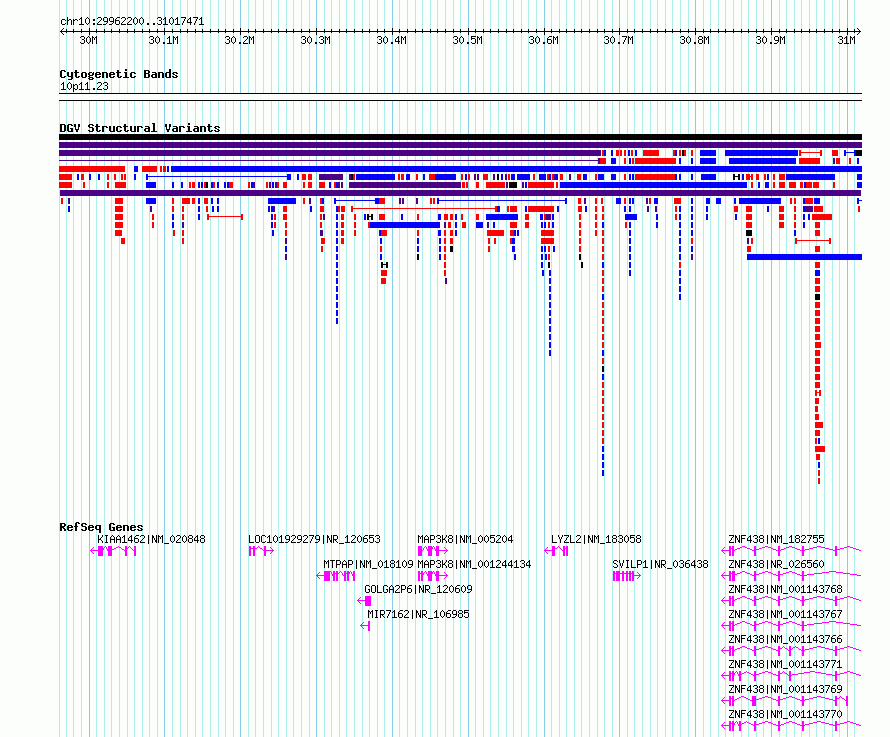Select the ZNF438|NM_182755 transcript label
This screenshot has height=737, width=890.
point(776,539)
